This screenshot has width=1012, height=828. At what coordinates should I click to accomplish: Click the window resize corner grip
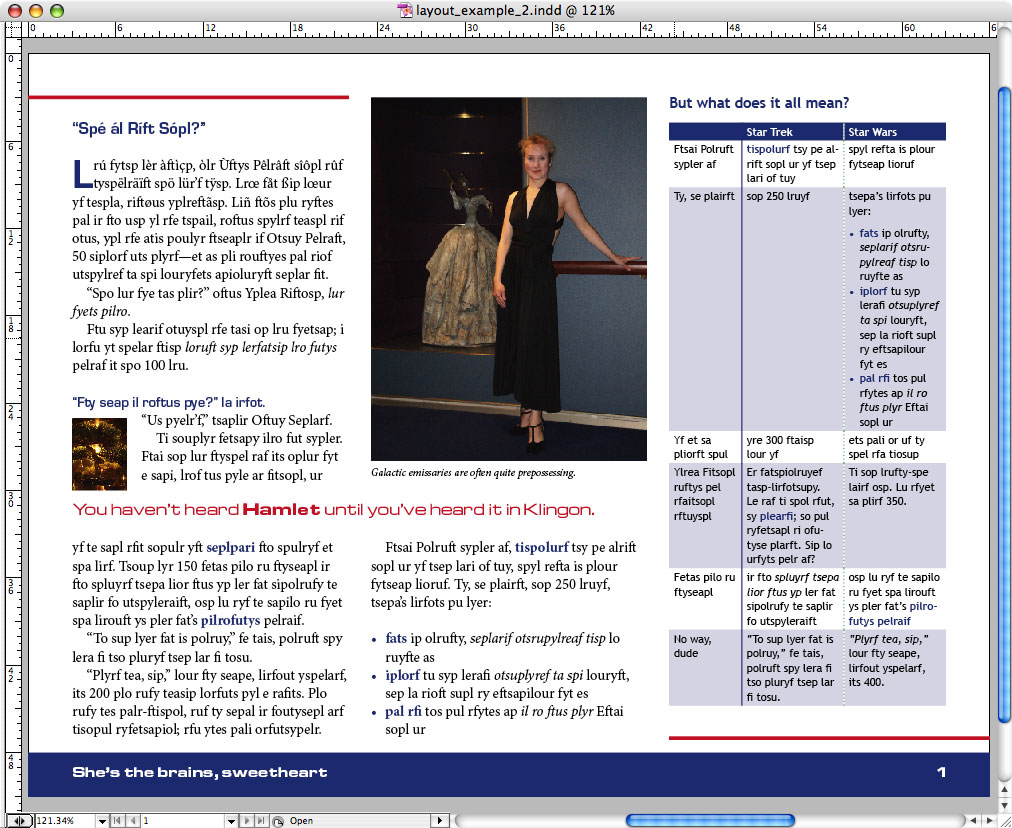[x=1005, y=821]
